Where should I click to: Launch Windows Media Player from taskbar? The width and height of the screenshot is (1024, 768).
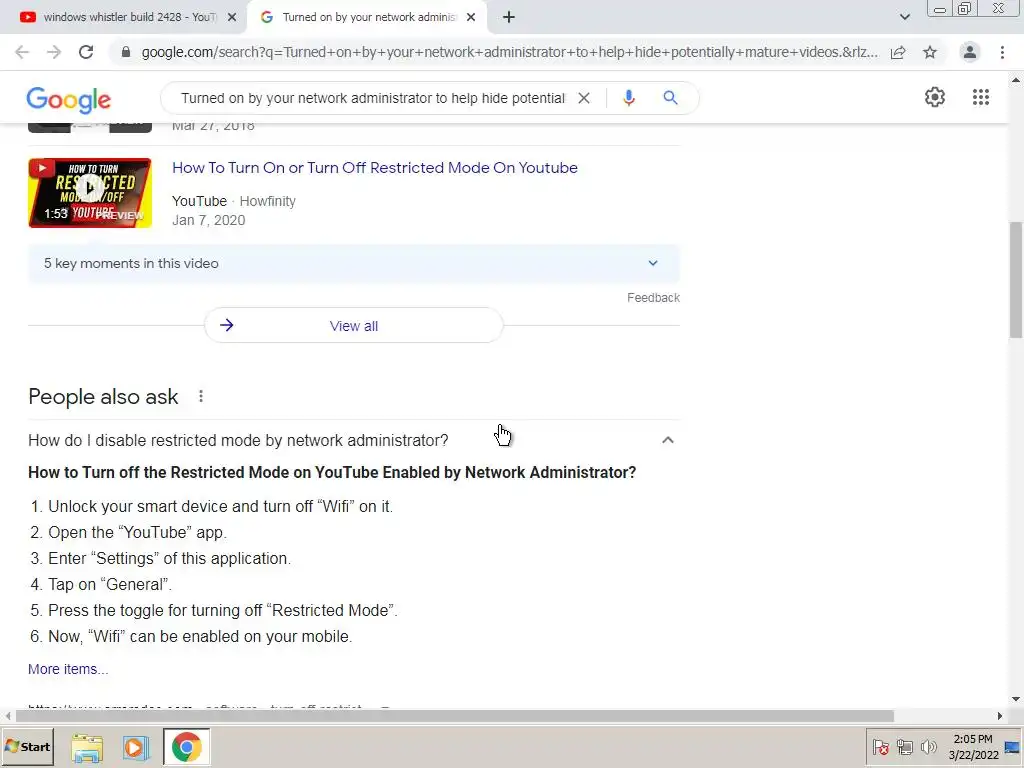tap(136, 748)
